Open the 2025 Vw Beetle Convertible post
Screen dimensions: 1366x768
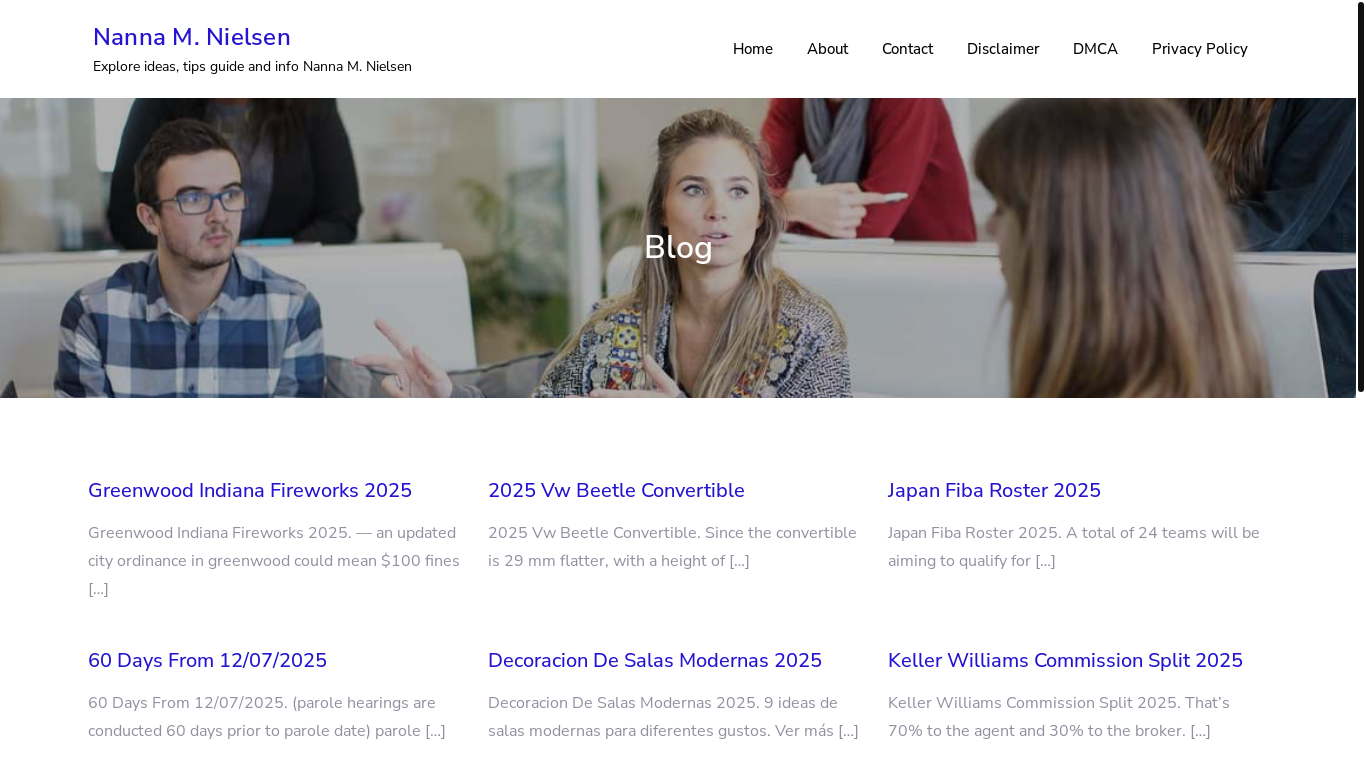point(616,491)
